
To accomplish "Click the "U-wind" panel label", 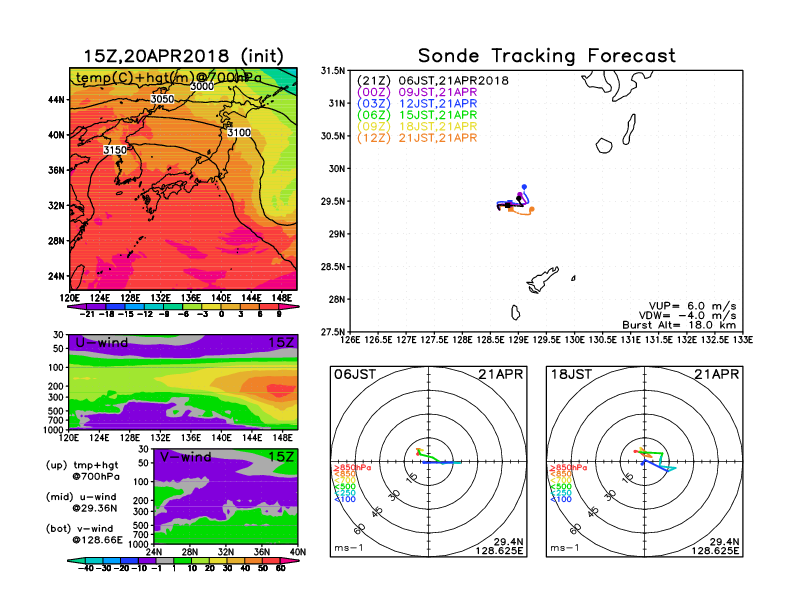I will tap(102, 343).
